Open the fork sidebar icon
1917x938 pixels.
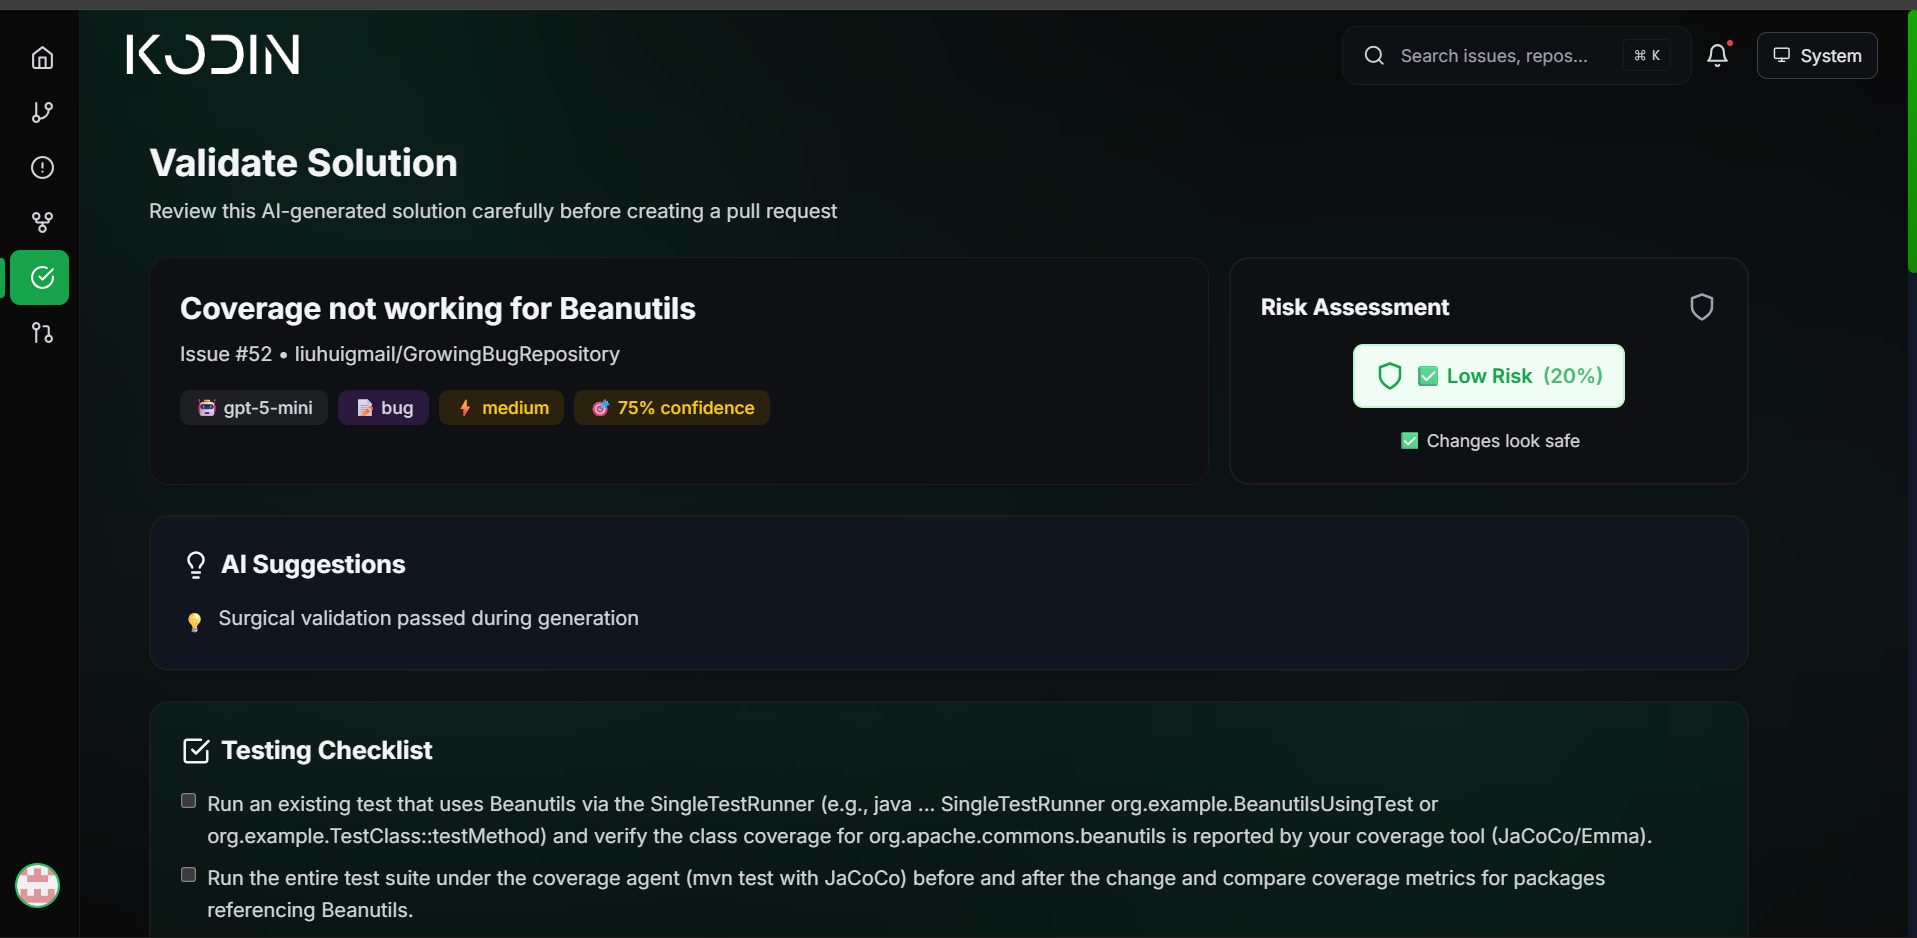pos(42,222)
